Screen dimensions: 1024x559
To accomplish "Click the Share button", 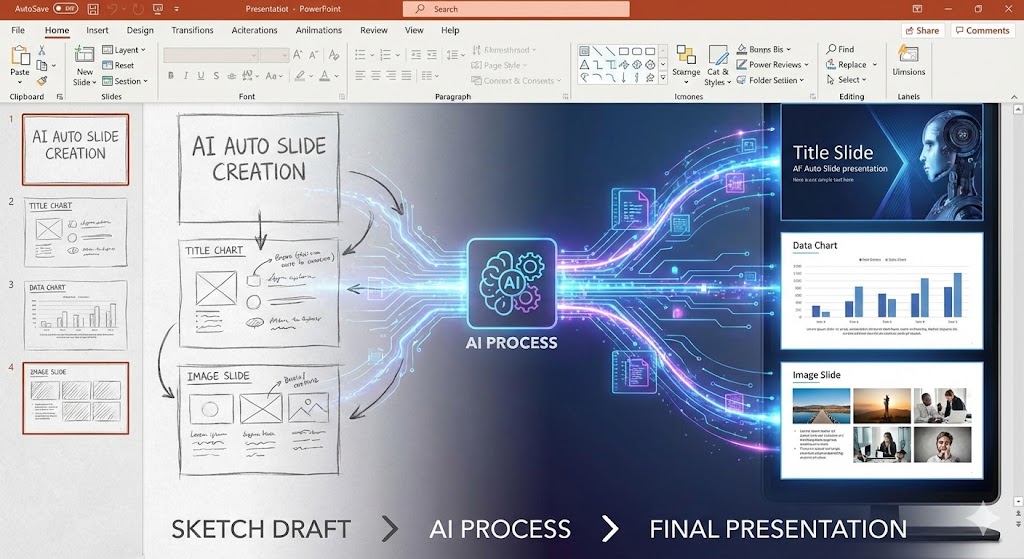I will pyautogui.click(x=921, y=30).
